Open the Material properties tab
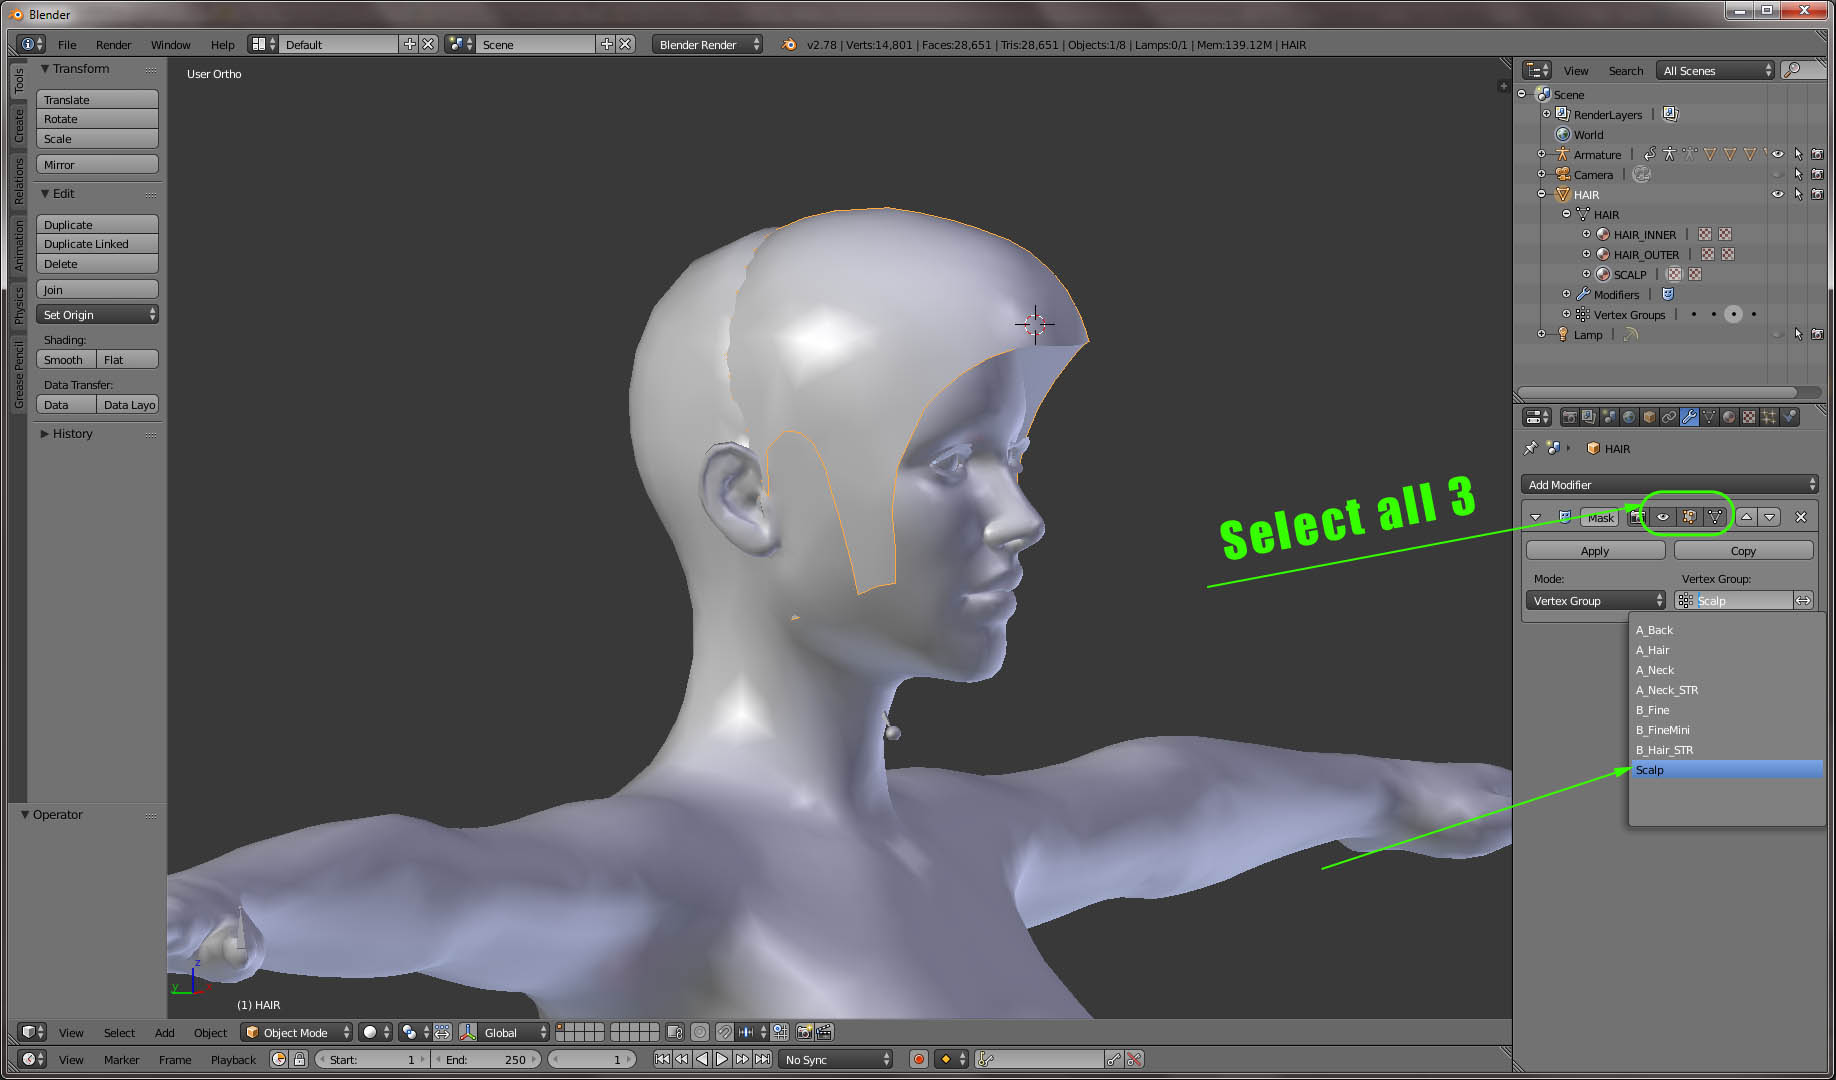This screenshot has width=1836, height=1080. [1729, 417]
